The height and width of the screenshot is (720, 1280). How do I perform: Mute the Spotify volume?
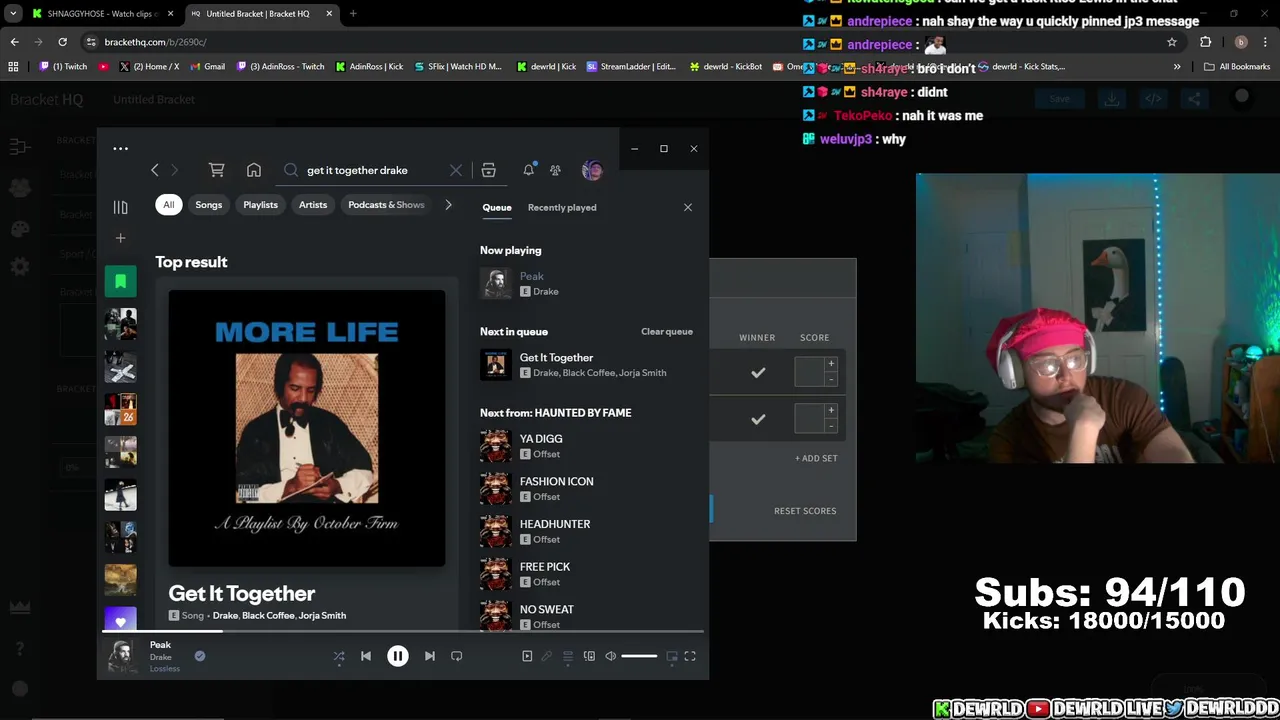coord(611,656)
